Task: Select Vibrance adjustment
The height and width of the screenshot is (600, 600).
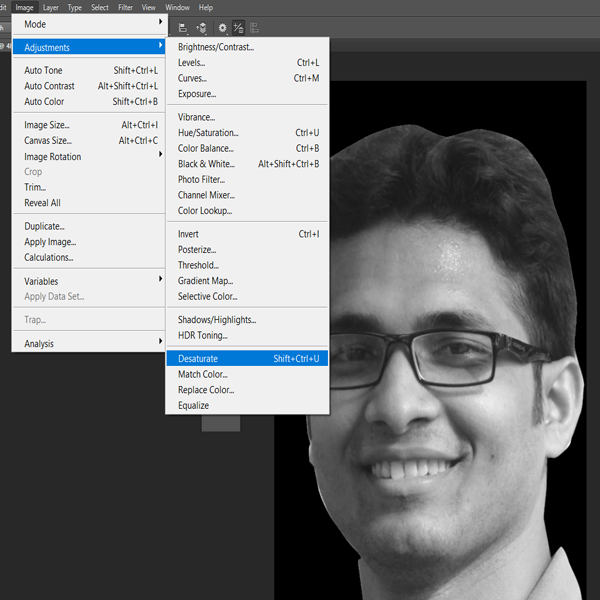Action: coord(247,117)
